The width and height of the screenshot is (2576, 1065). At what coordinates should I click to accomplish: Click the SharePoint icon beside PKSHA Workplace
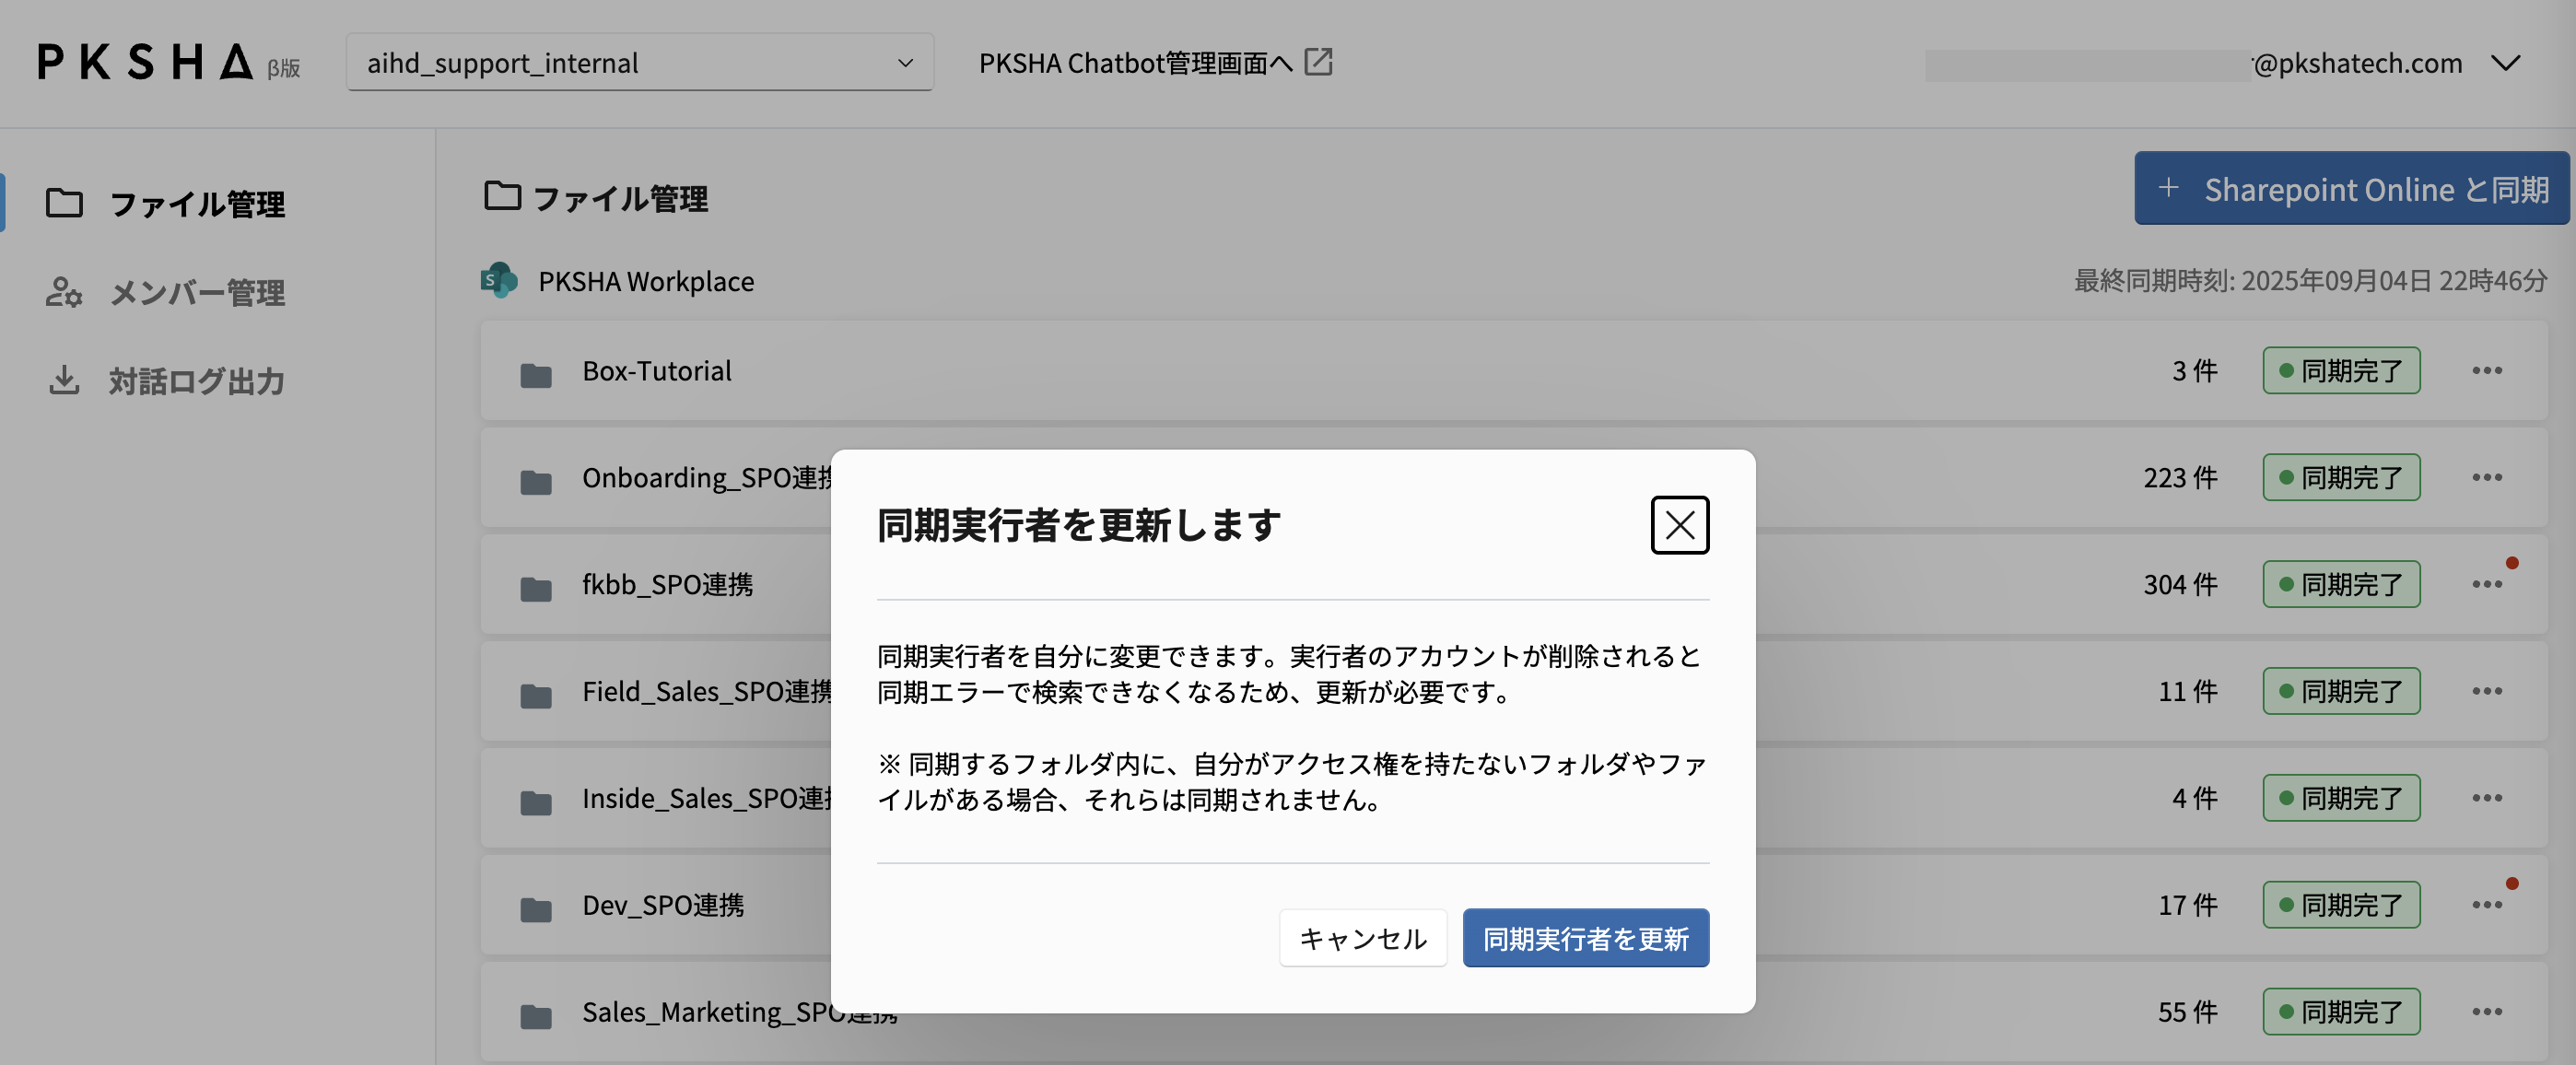click(x=499, y=280)
